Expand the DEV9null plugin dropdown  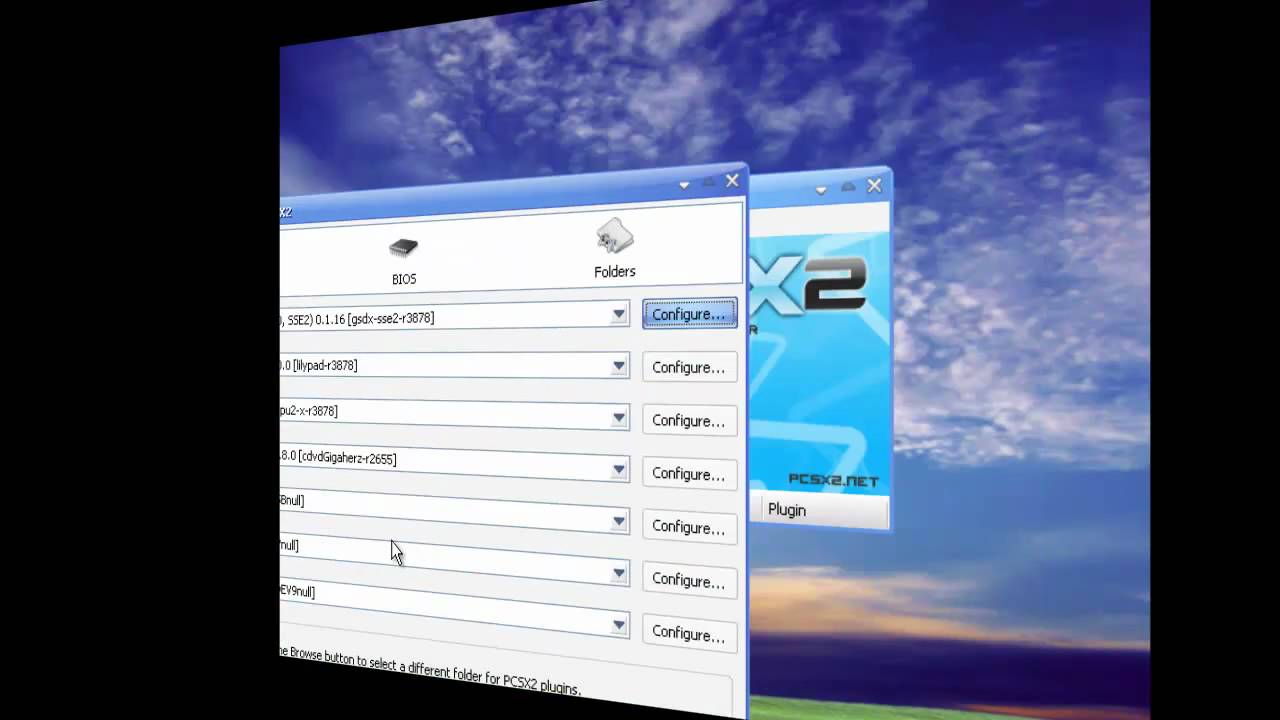tap(619, 626)
